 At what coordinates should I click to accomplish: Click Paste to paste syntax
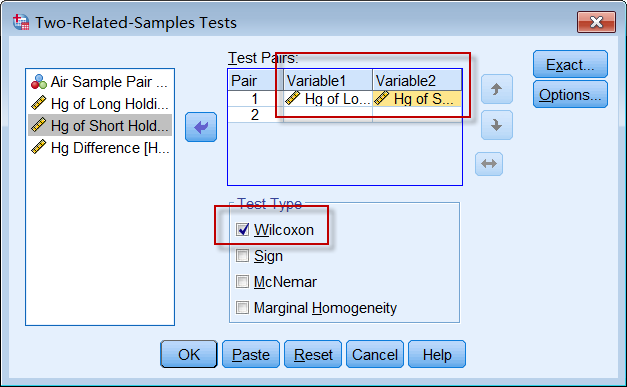click(251, 354)
